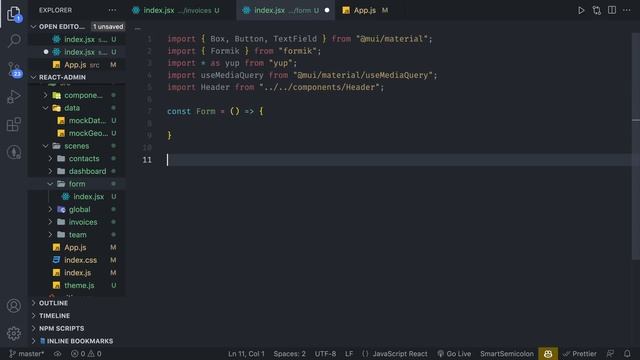Viewport: 640px width, 360px height.
Task: Open the theme.js file
Action: pyautogui.click(x=77, y=285)
